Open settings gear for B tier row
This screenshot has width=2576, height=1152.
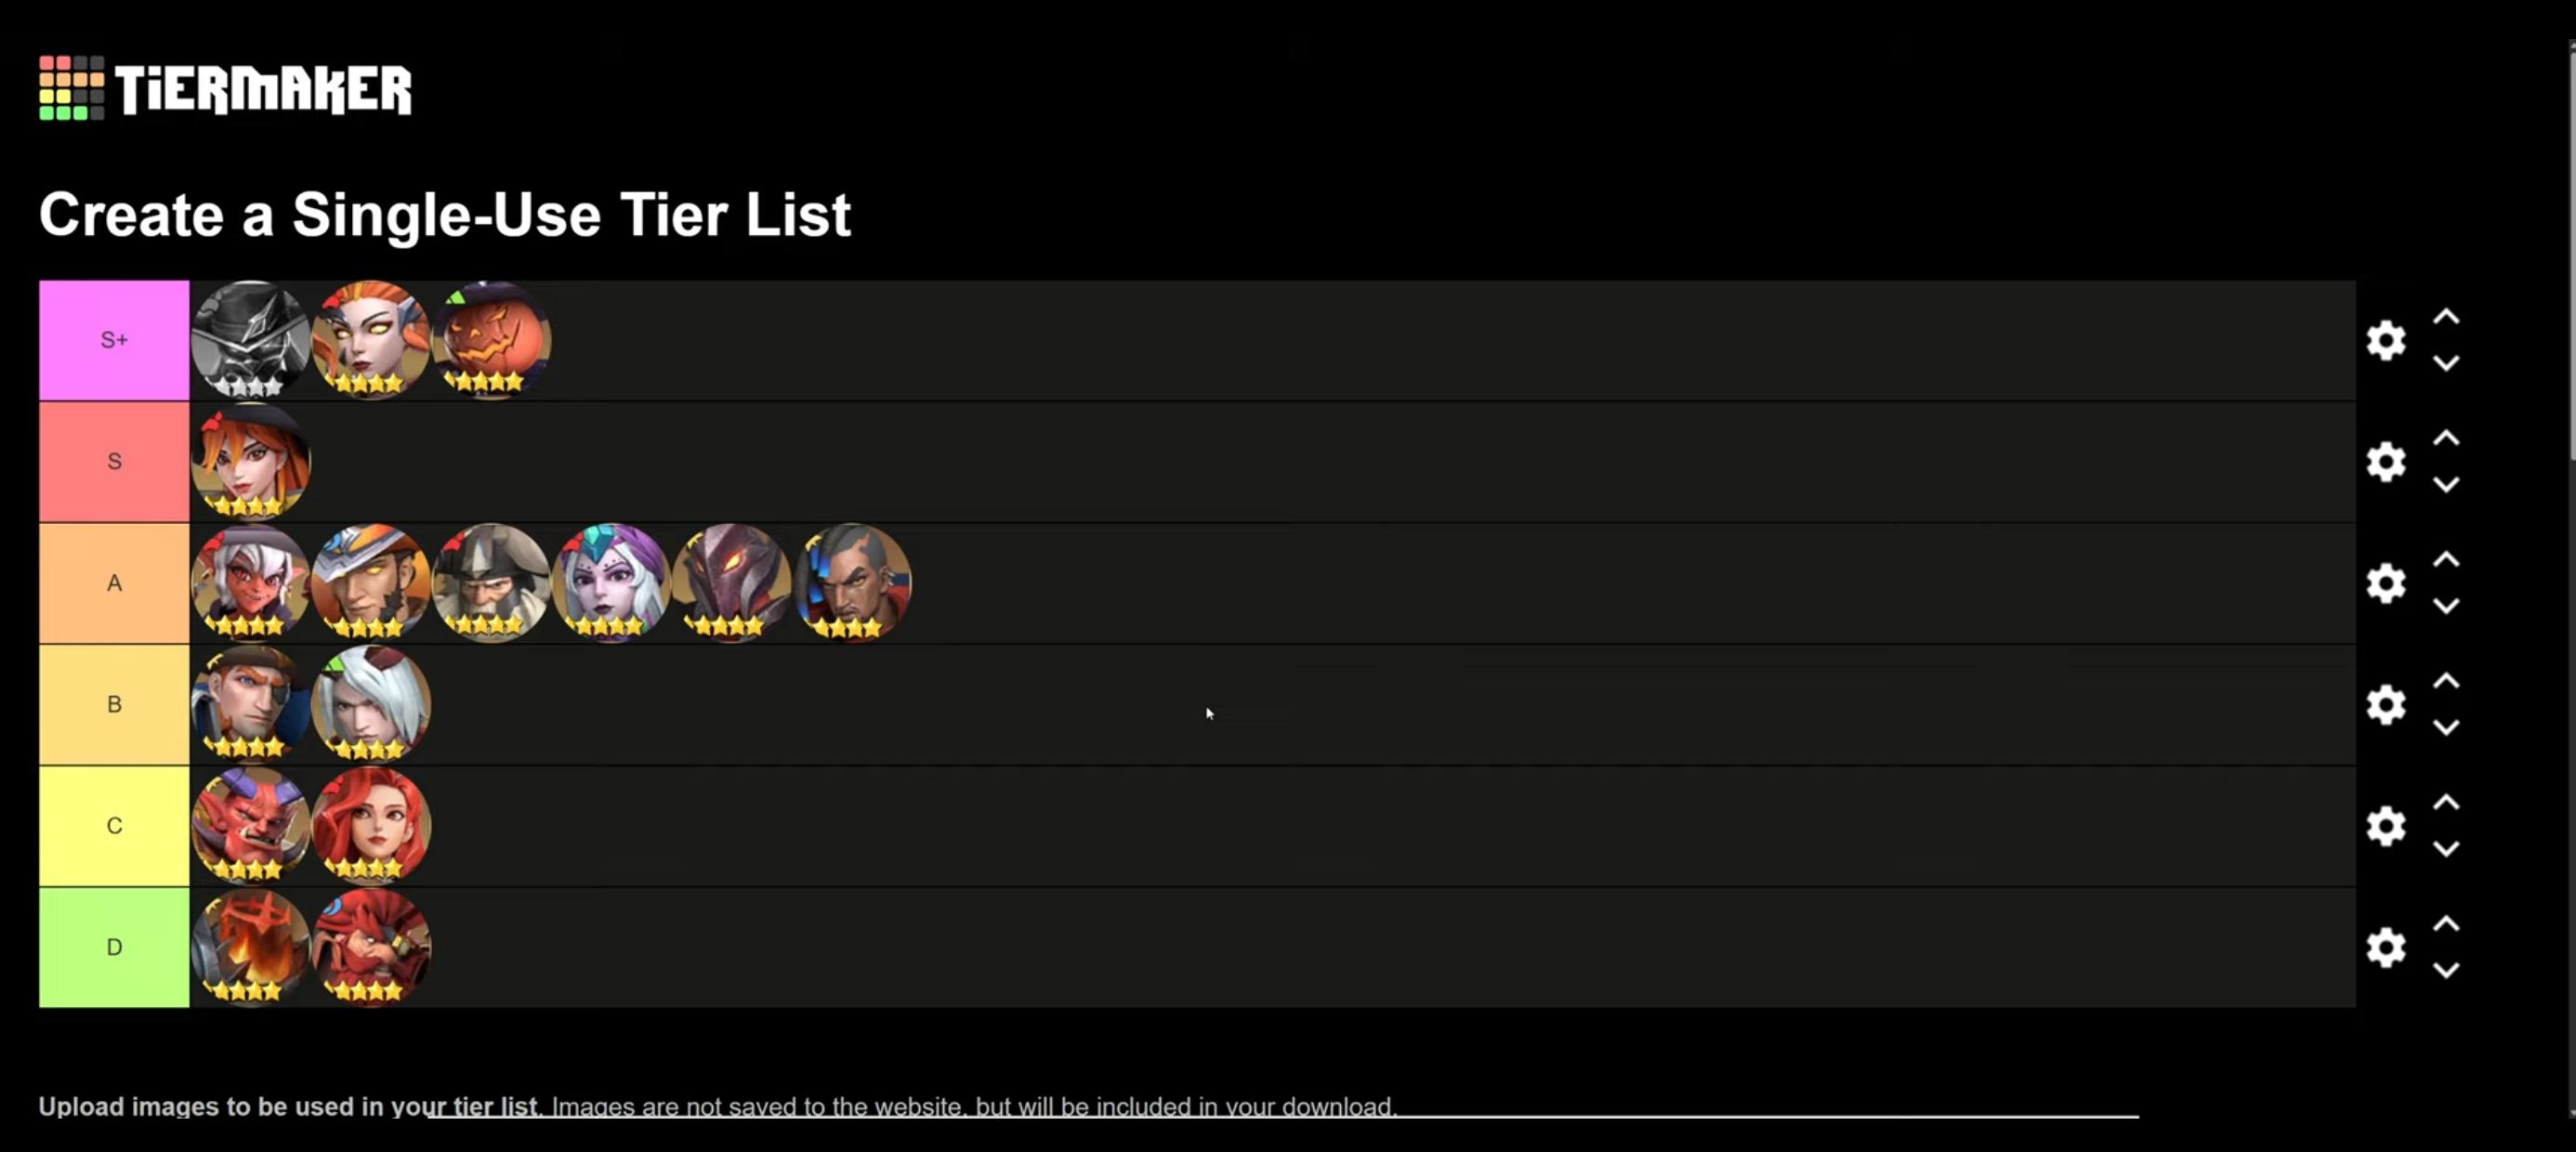pos(2385,704)
